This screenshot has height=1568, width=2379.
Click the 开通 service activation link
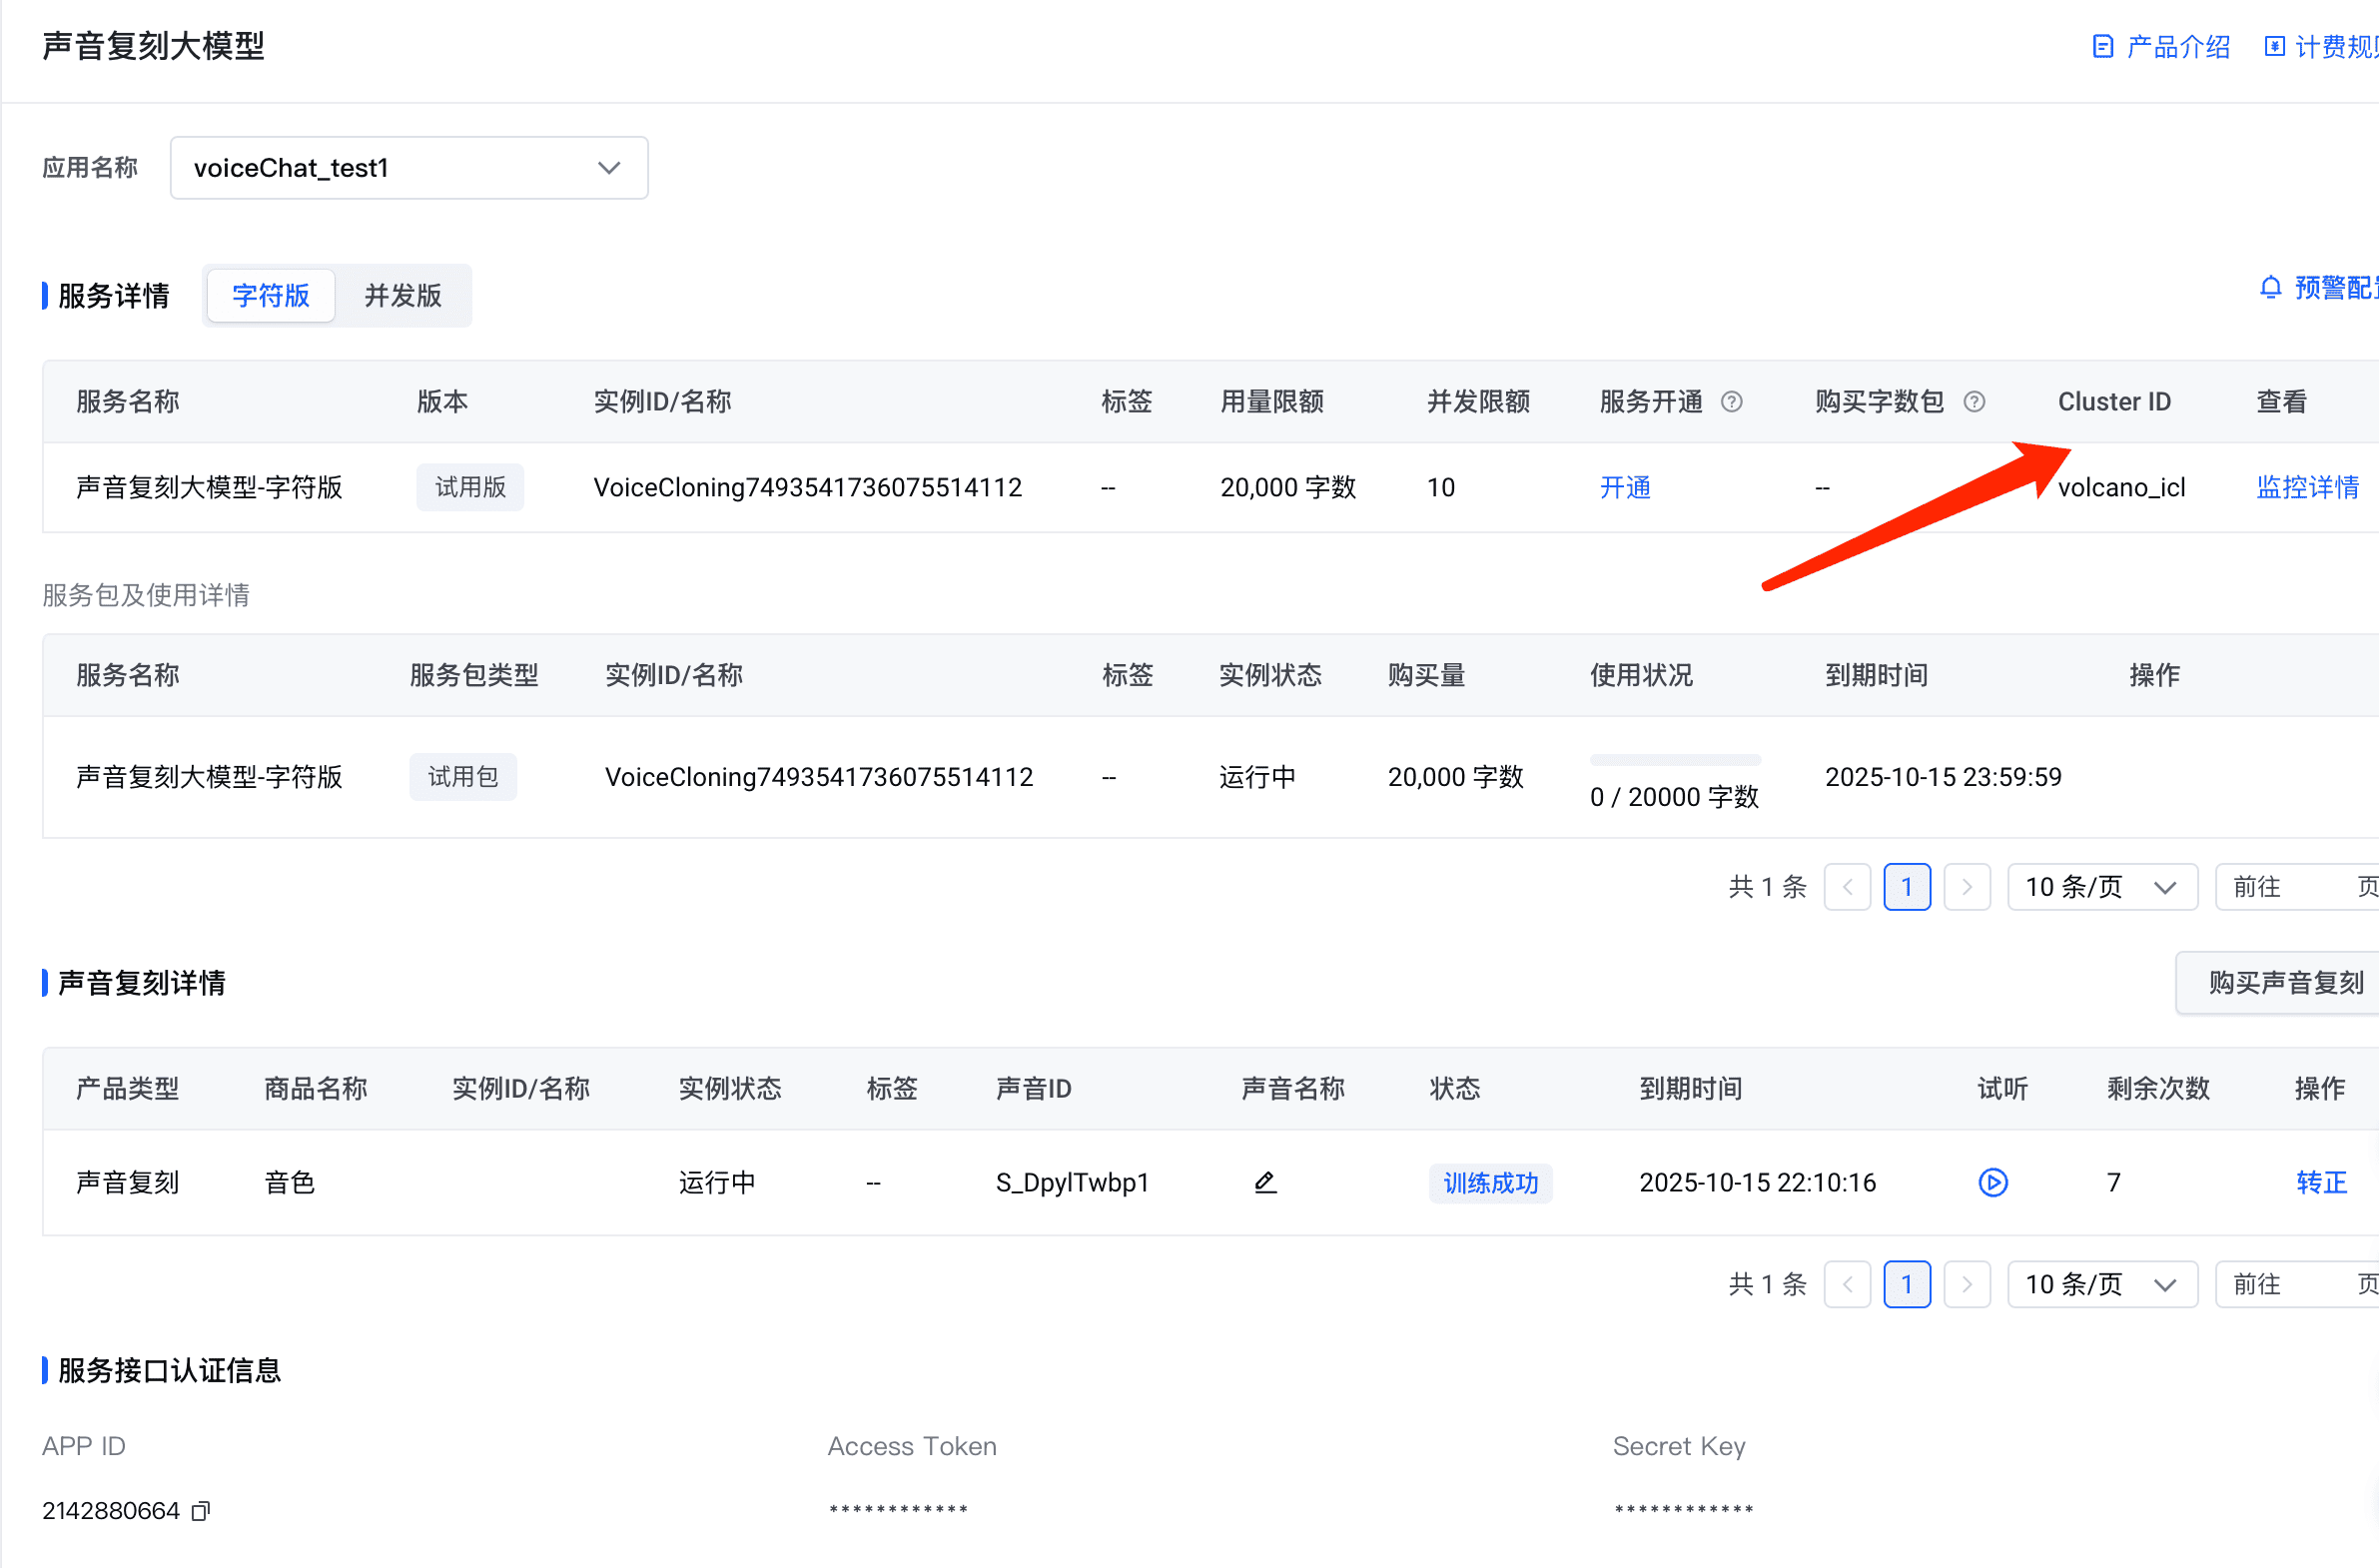pyautogui.click(x=1625, y=488)
